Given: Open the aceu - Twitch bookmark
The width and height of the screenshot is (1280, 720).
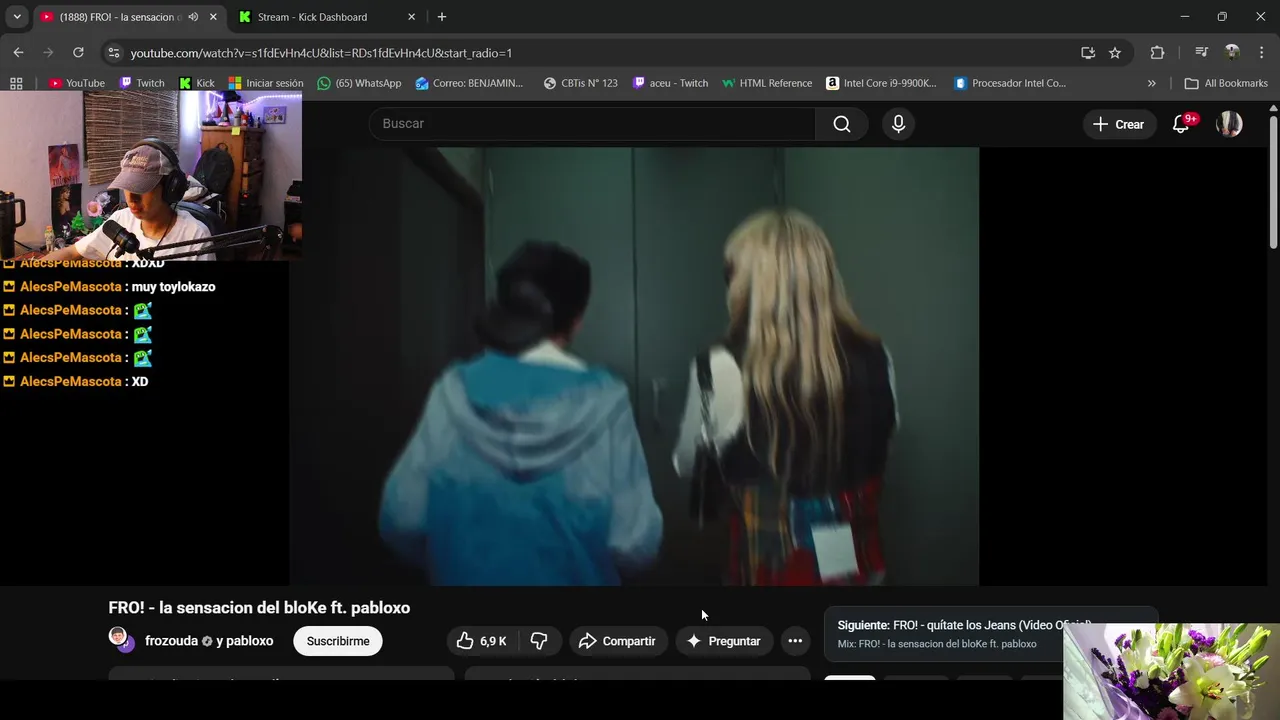Looking at the screenshot, I should click(670, 83).
